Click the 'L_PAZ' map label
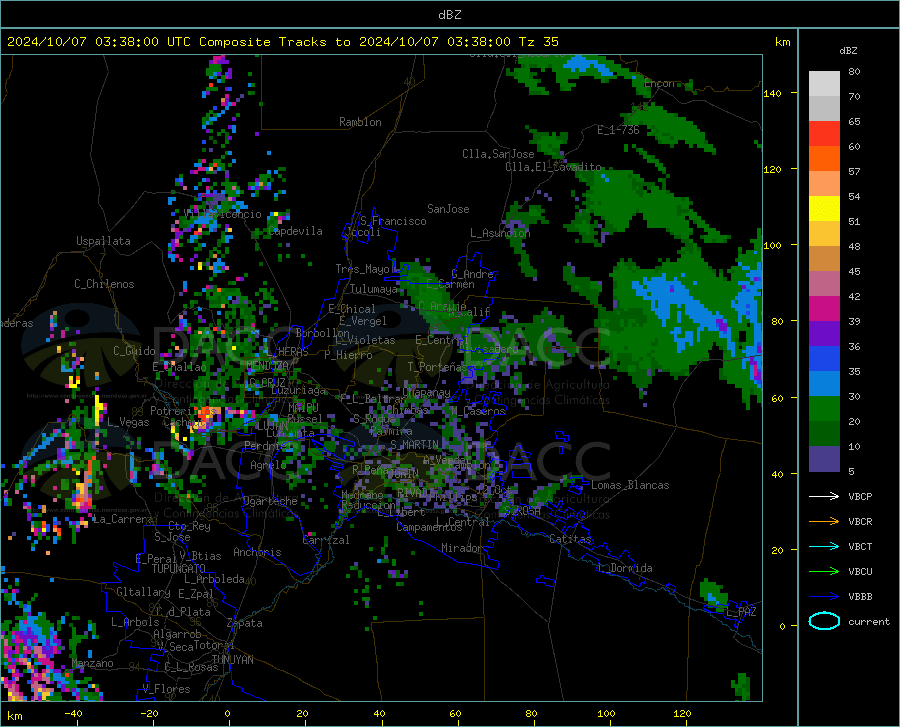Screen dimensions: 900x727 [741, 612]
